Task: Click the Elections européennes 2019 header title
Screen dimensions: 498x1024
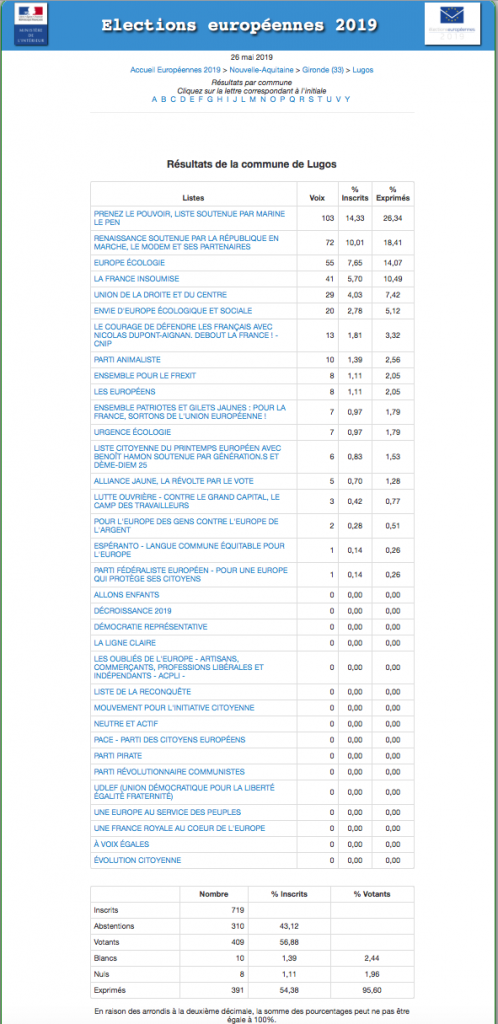Action: (x=239, y=25)
